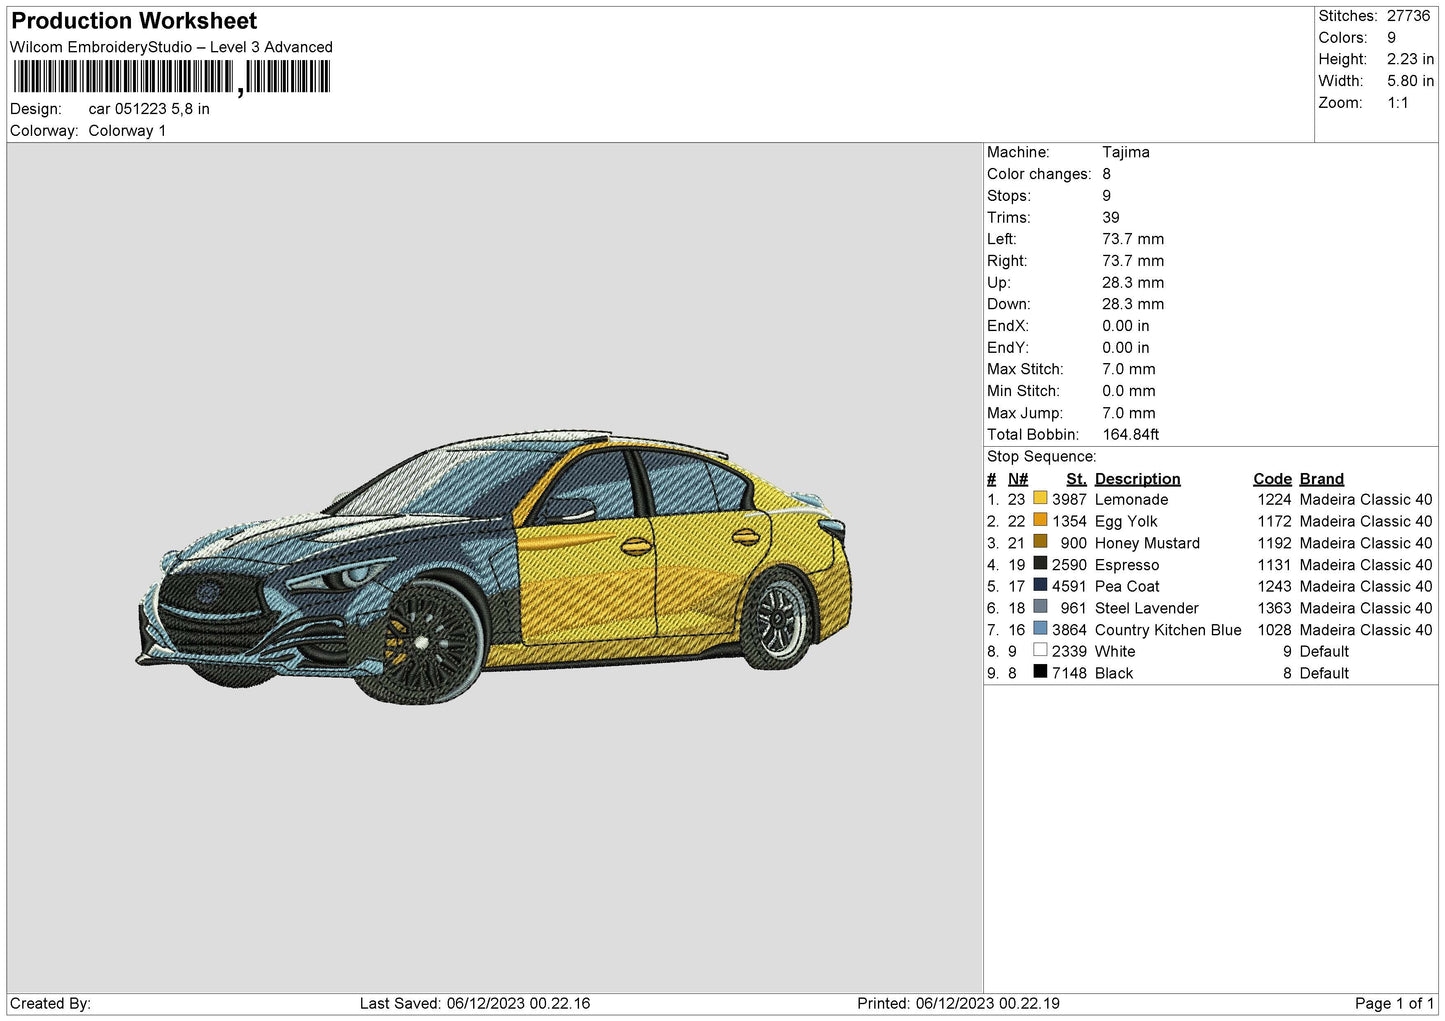Click the embroidered car design preview

click(x=494, y=567)
